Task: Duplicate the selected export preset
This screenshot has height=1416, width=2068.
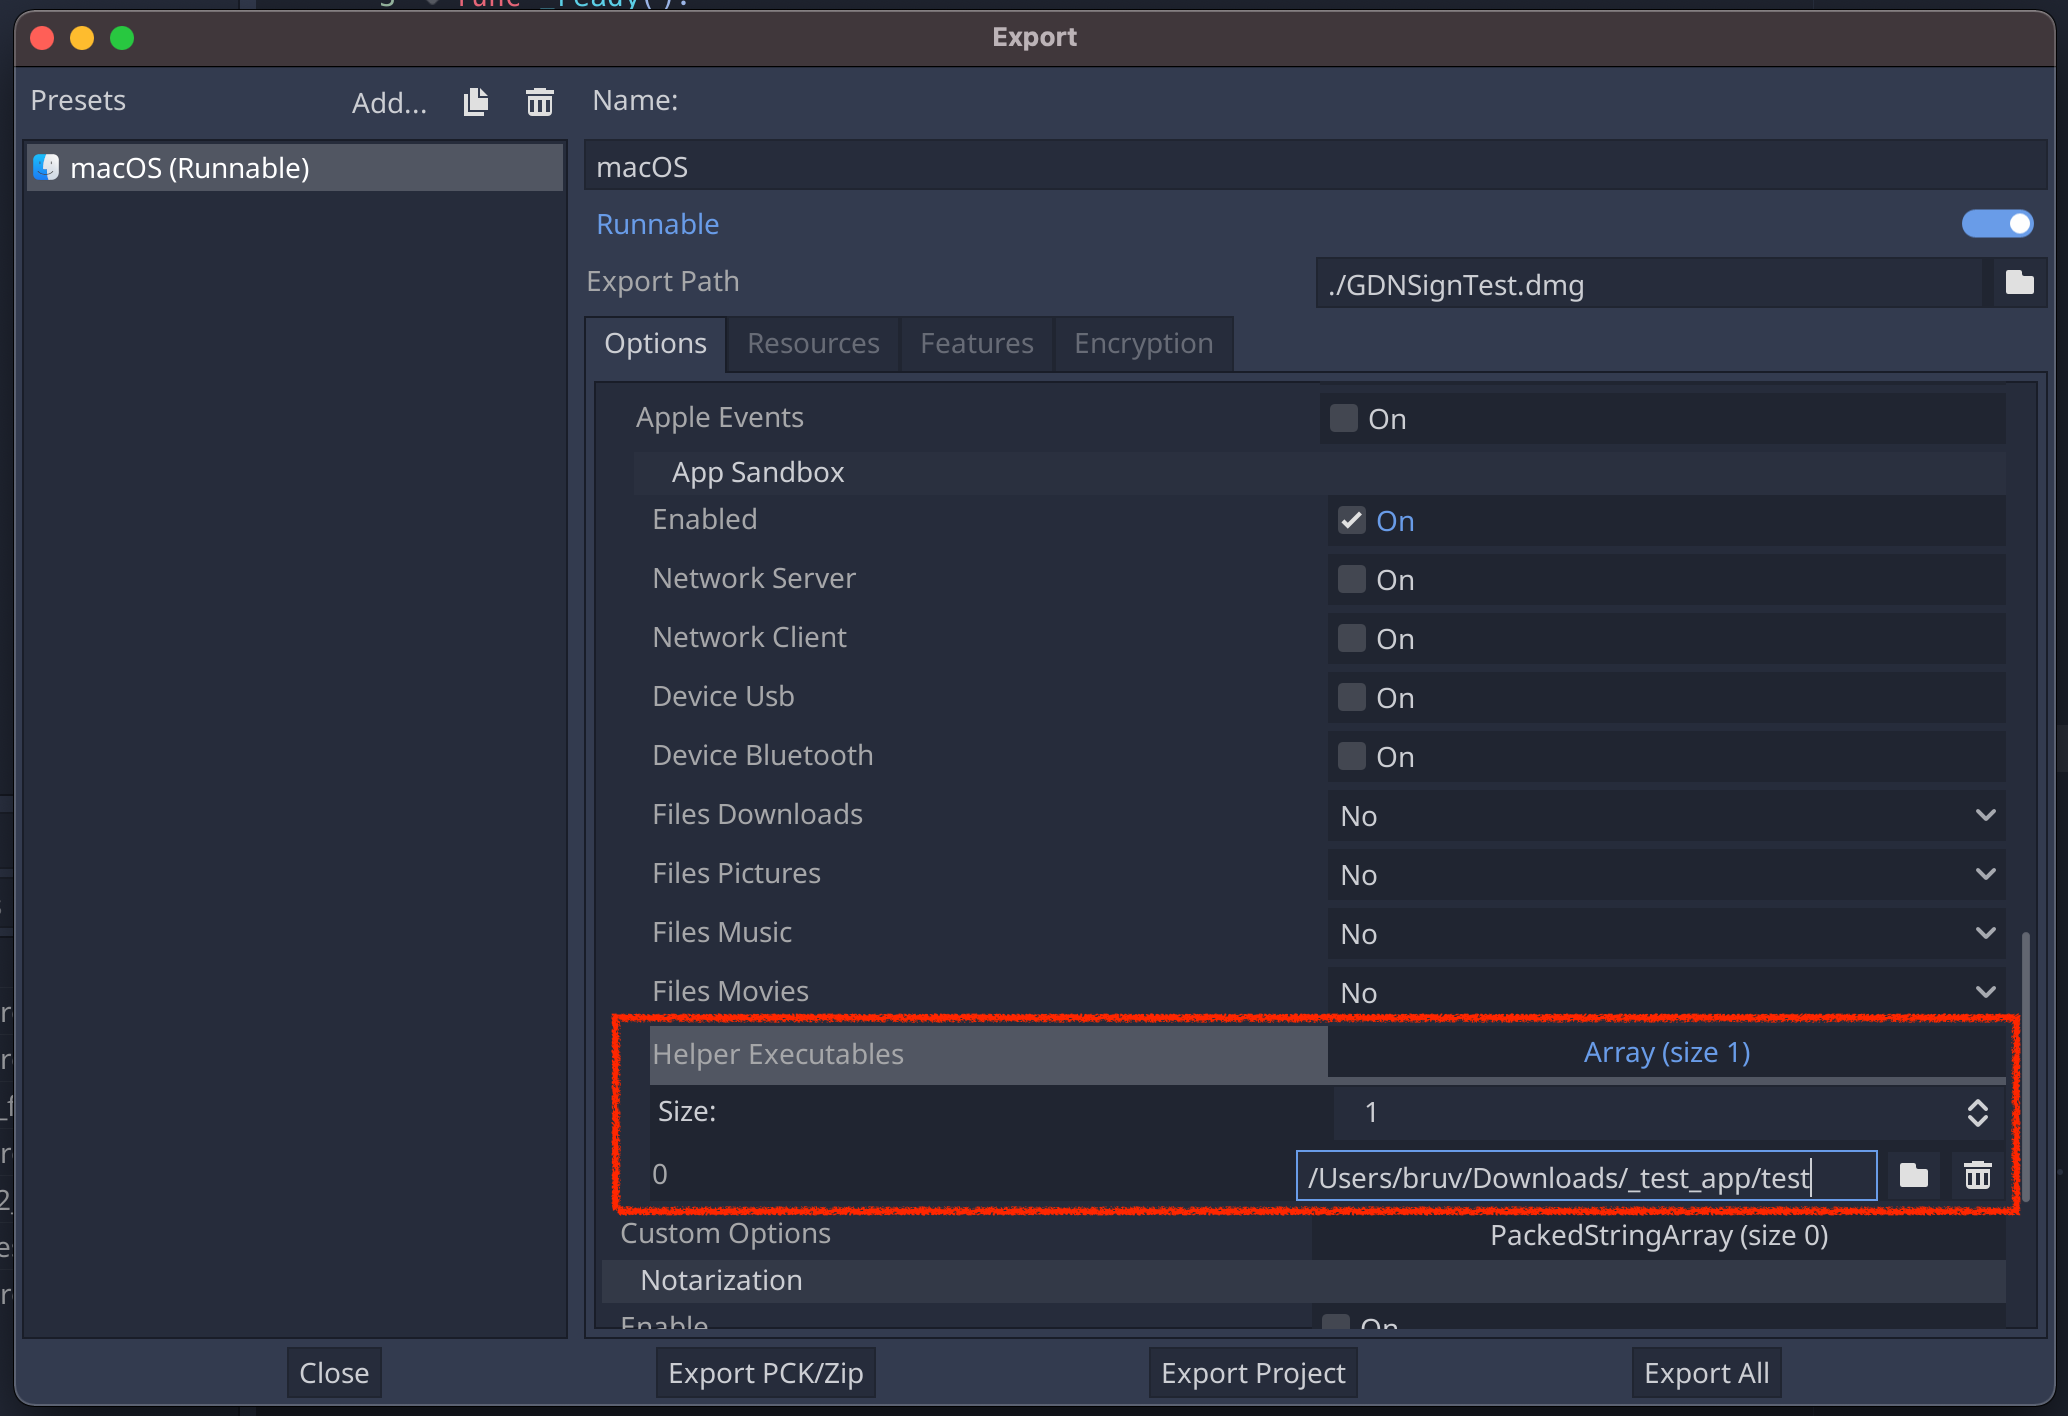Action: [475, 101]
